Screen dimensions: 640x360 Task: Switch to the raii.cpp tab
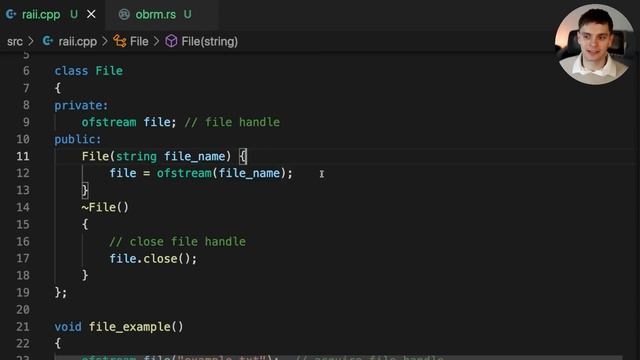coord(41,15)
